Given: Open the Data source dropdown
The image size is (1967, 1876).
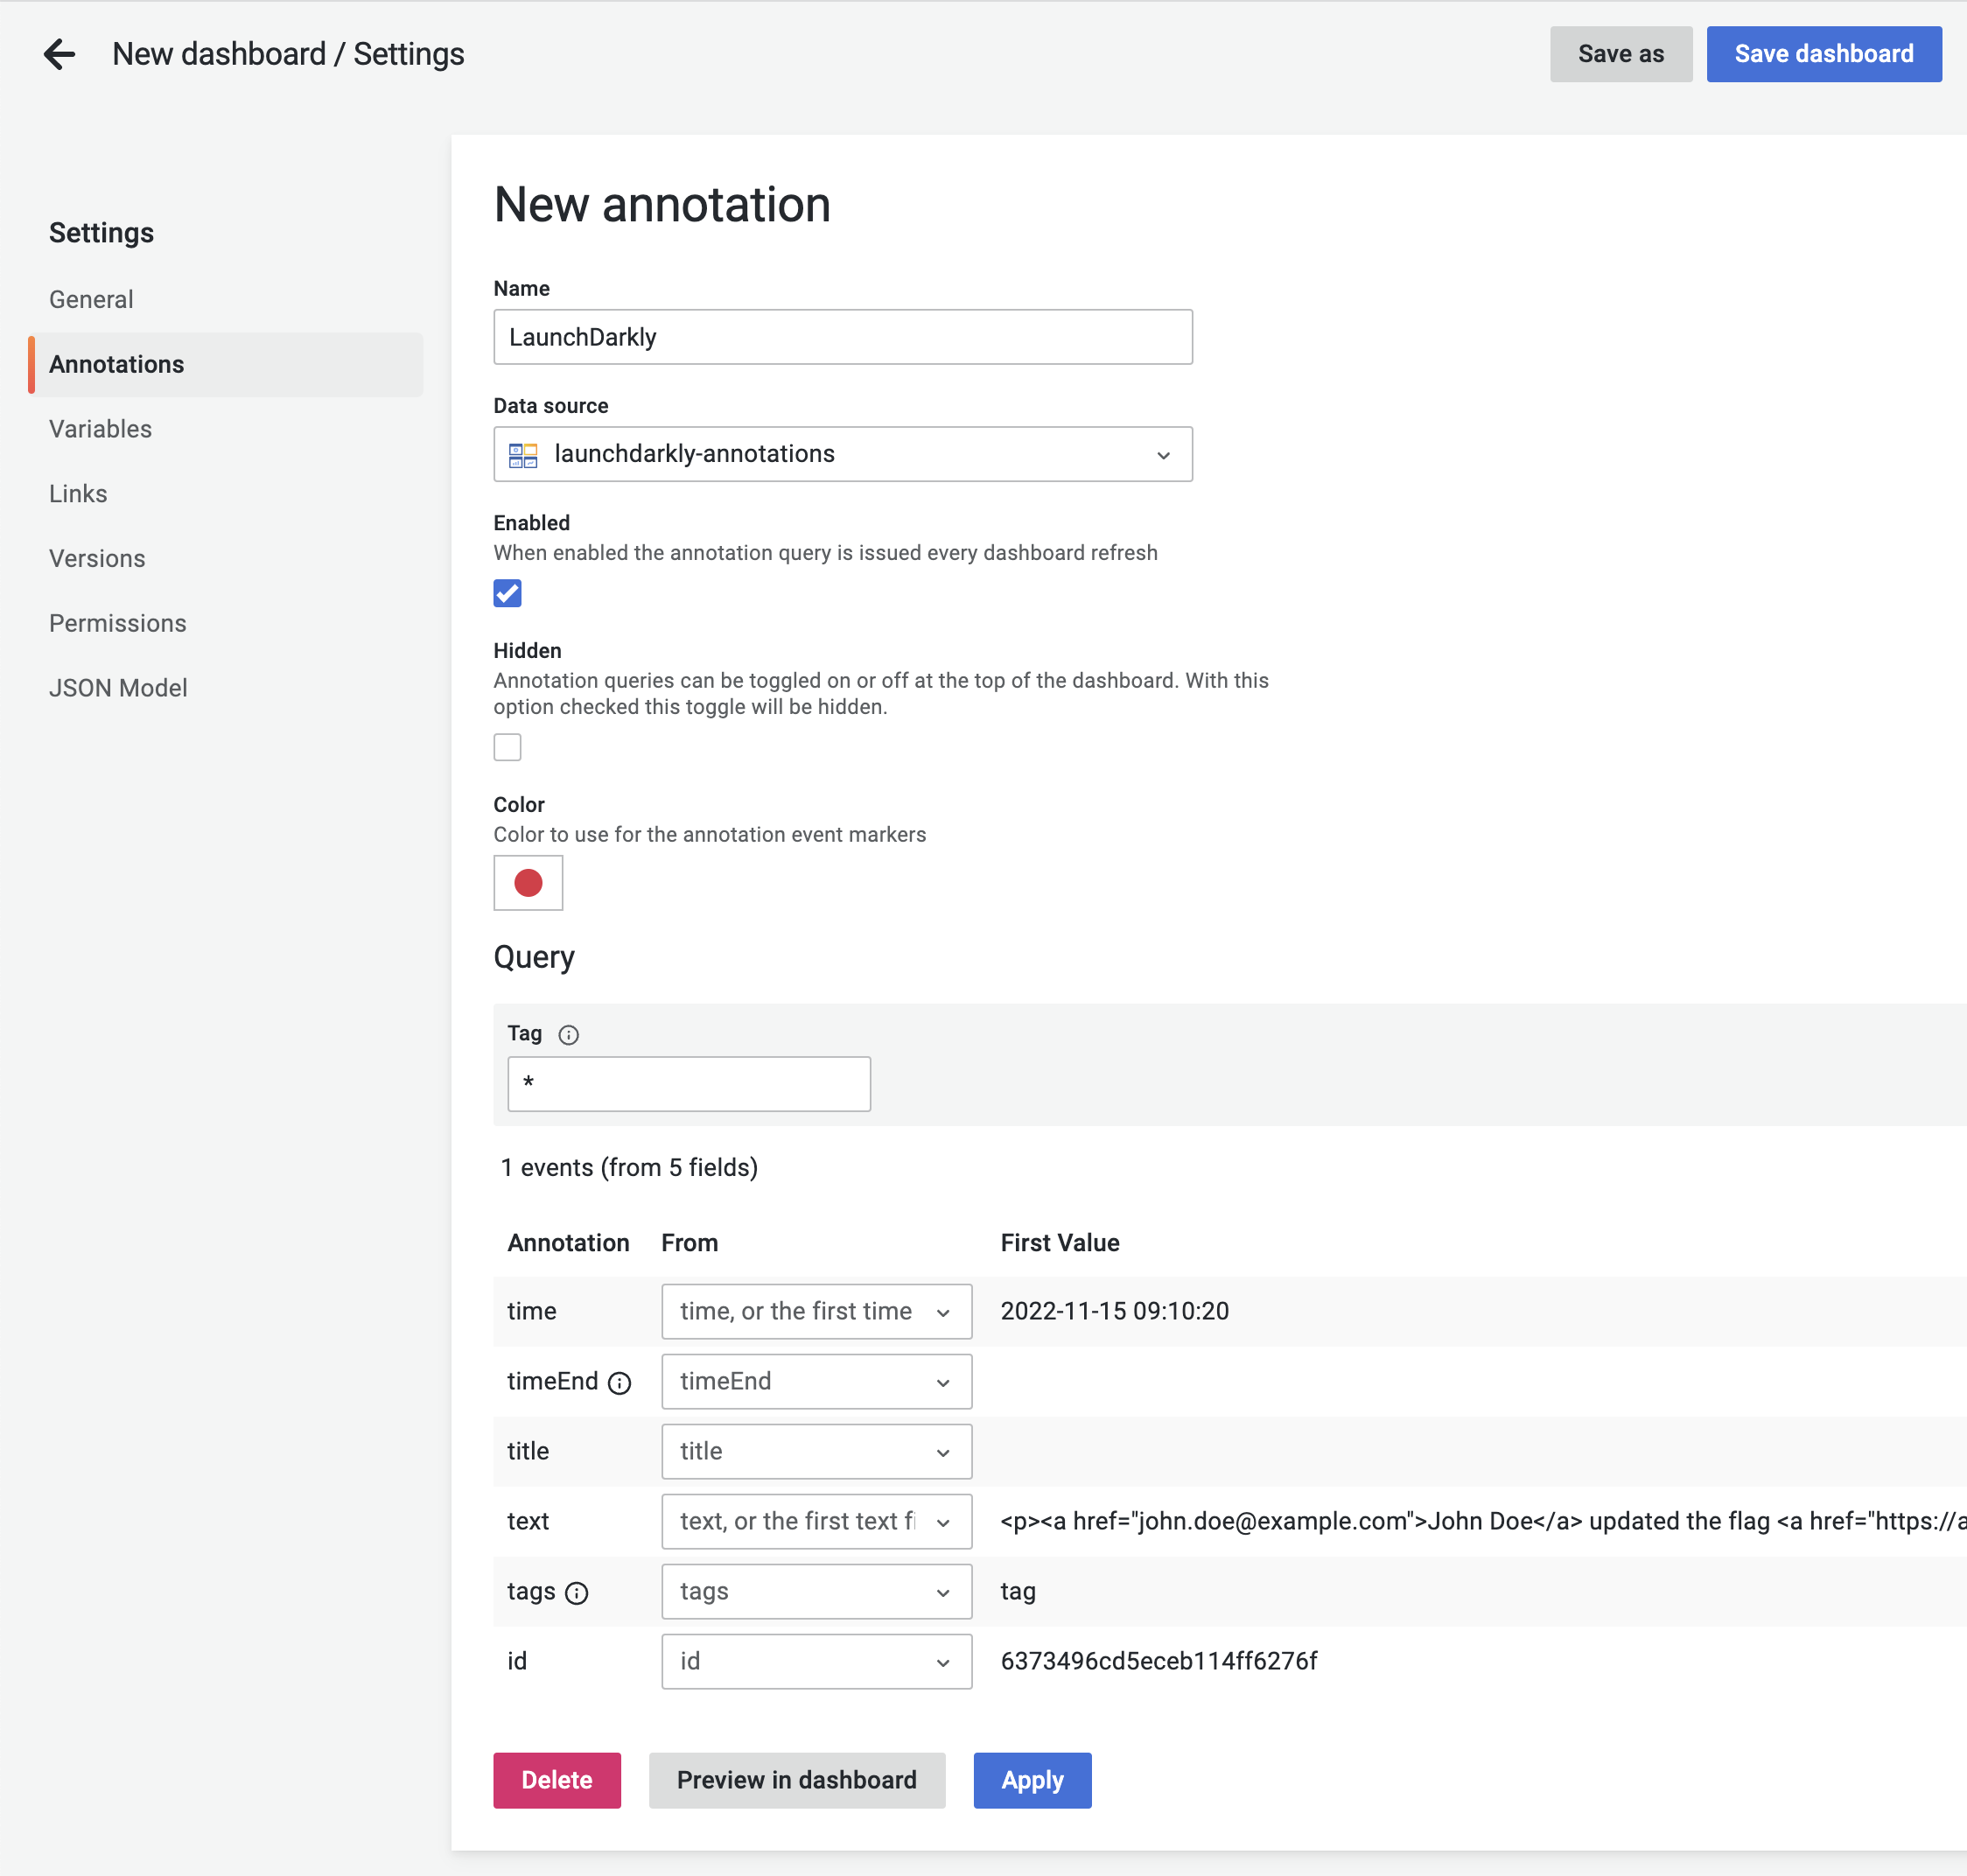Looking at the screenshot, I should tap(842, 455).
